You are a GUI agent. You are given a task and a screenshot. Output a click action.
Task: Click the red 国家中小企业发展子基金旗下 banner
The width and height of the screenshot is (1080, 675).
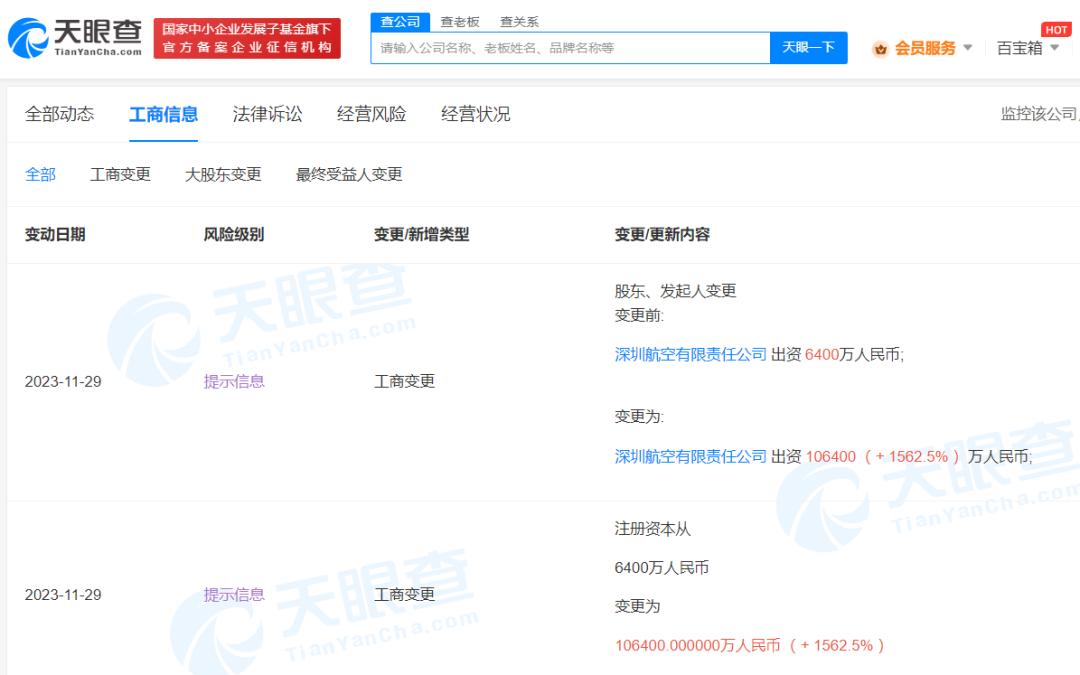[247, 39]
